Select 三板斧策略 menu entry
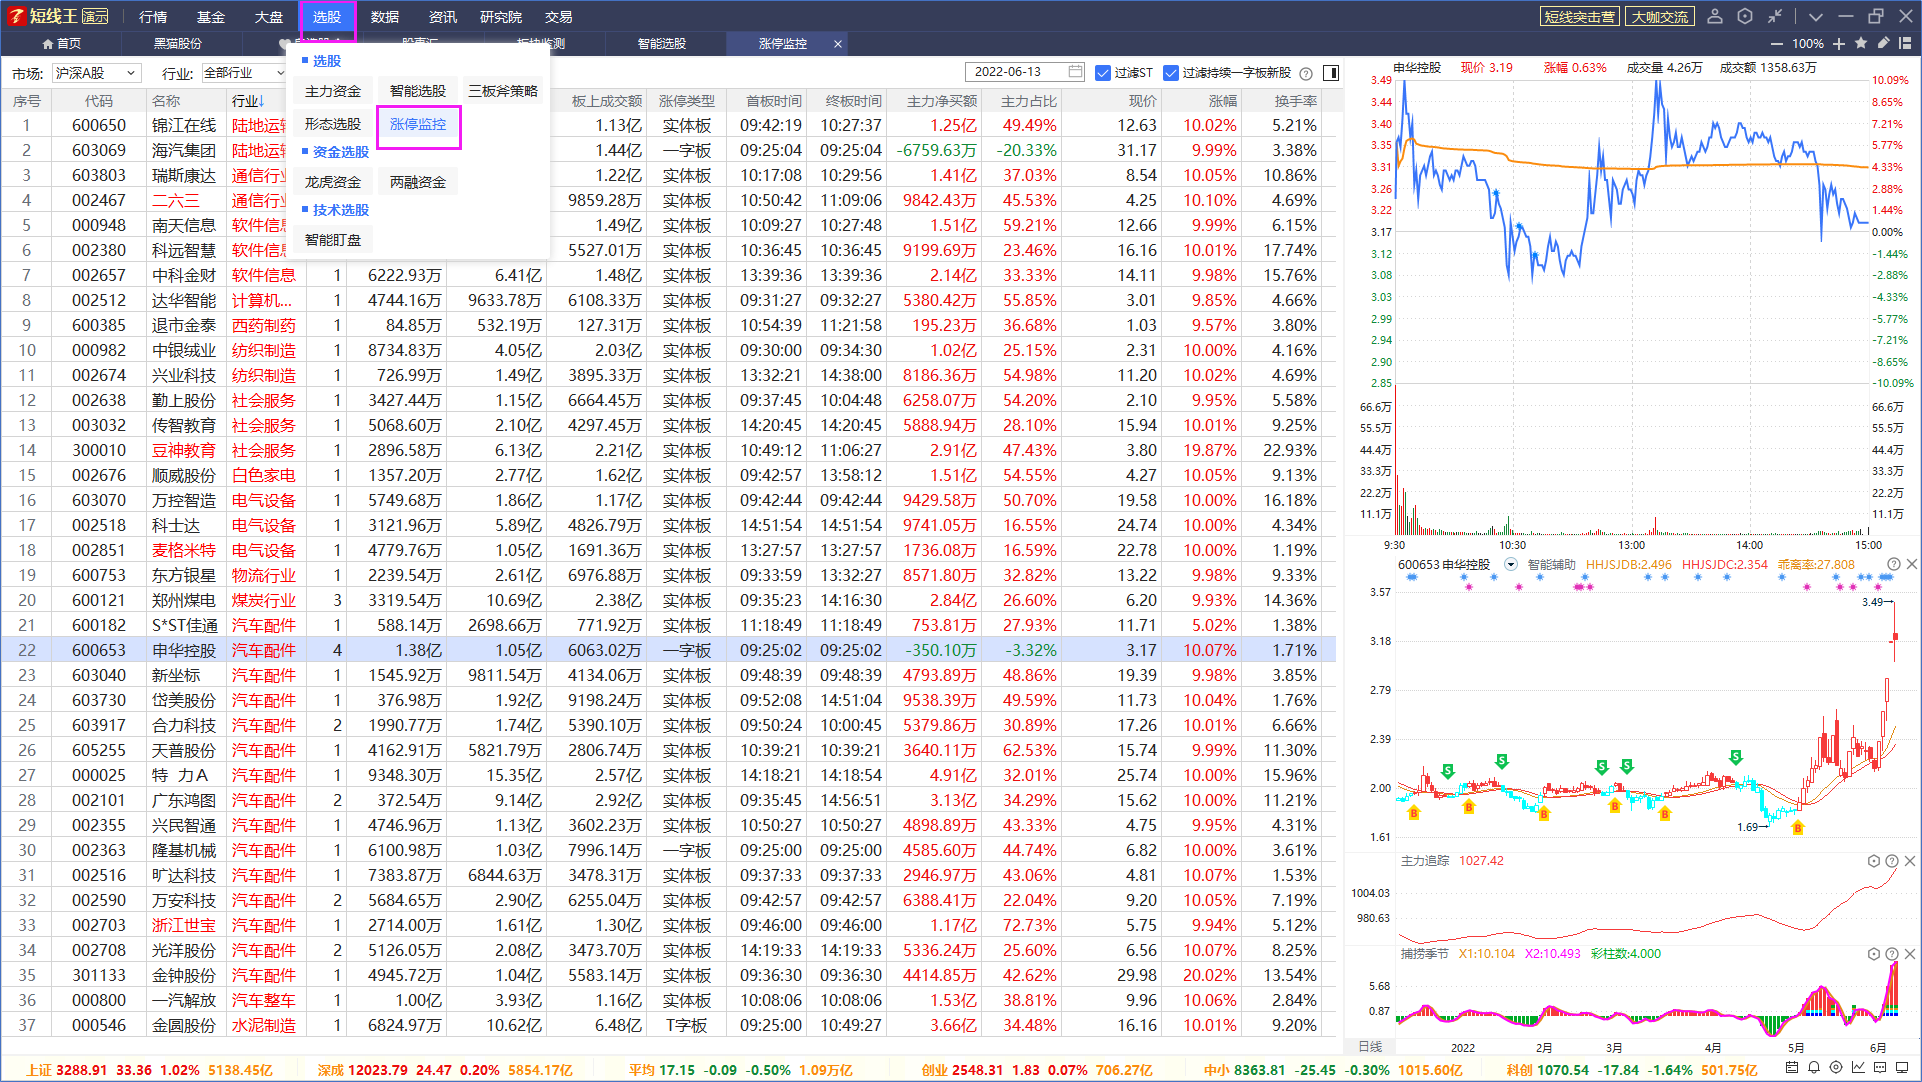Image resolution: width=1922 pixels, height=1082 pixels. [503, 91]
